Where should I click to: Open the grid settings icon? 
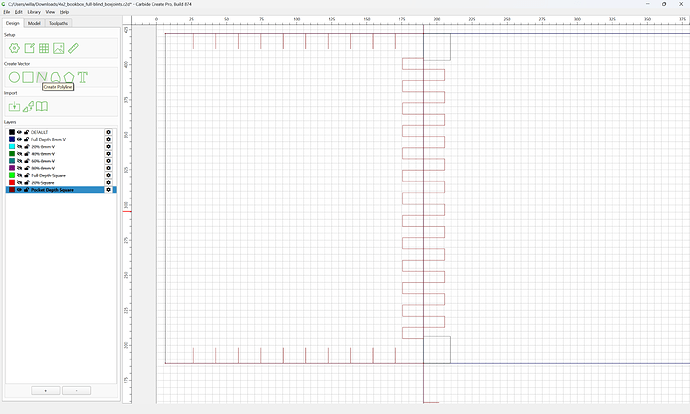coord(44,48)
